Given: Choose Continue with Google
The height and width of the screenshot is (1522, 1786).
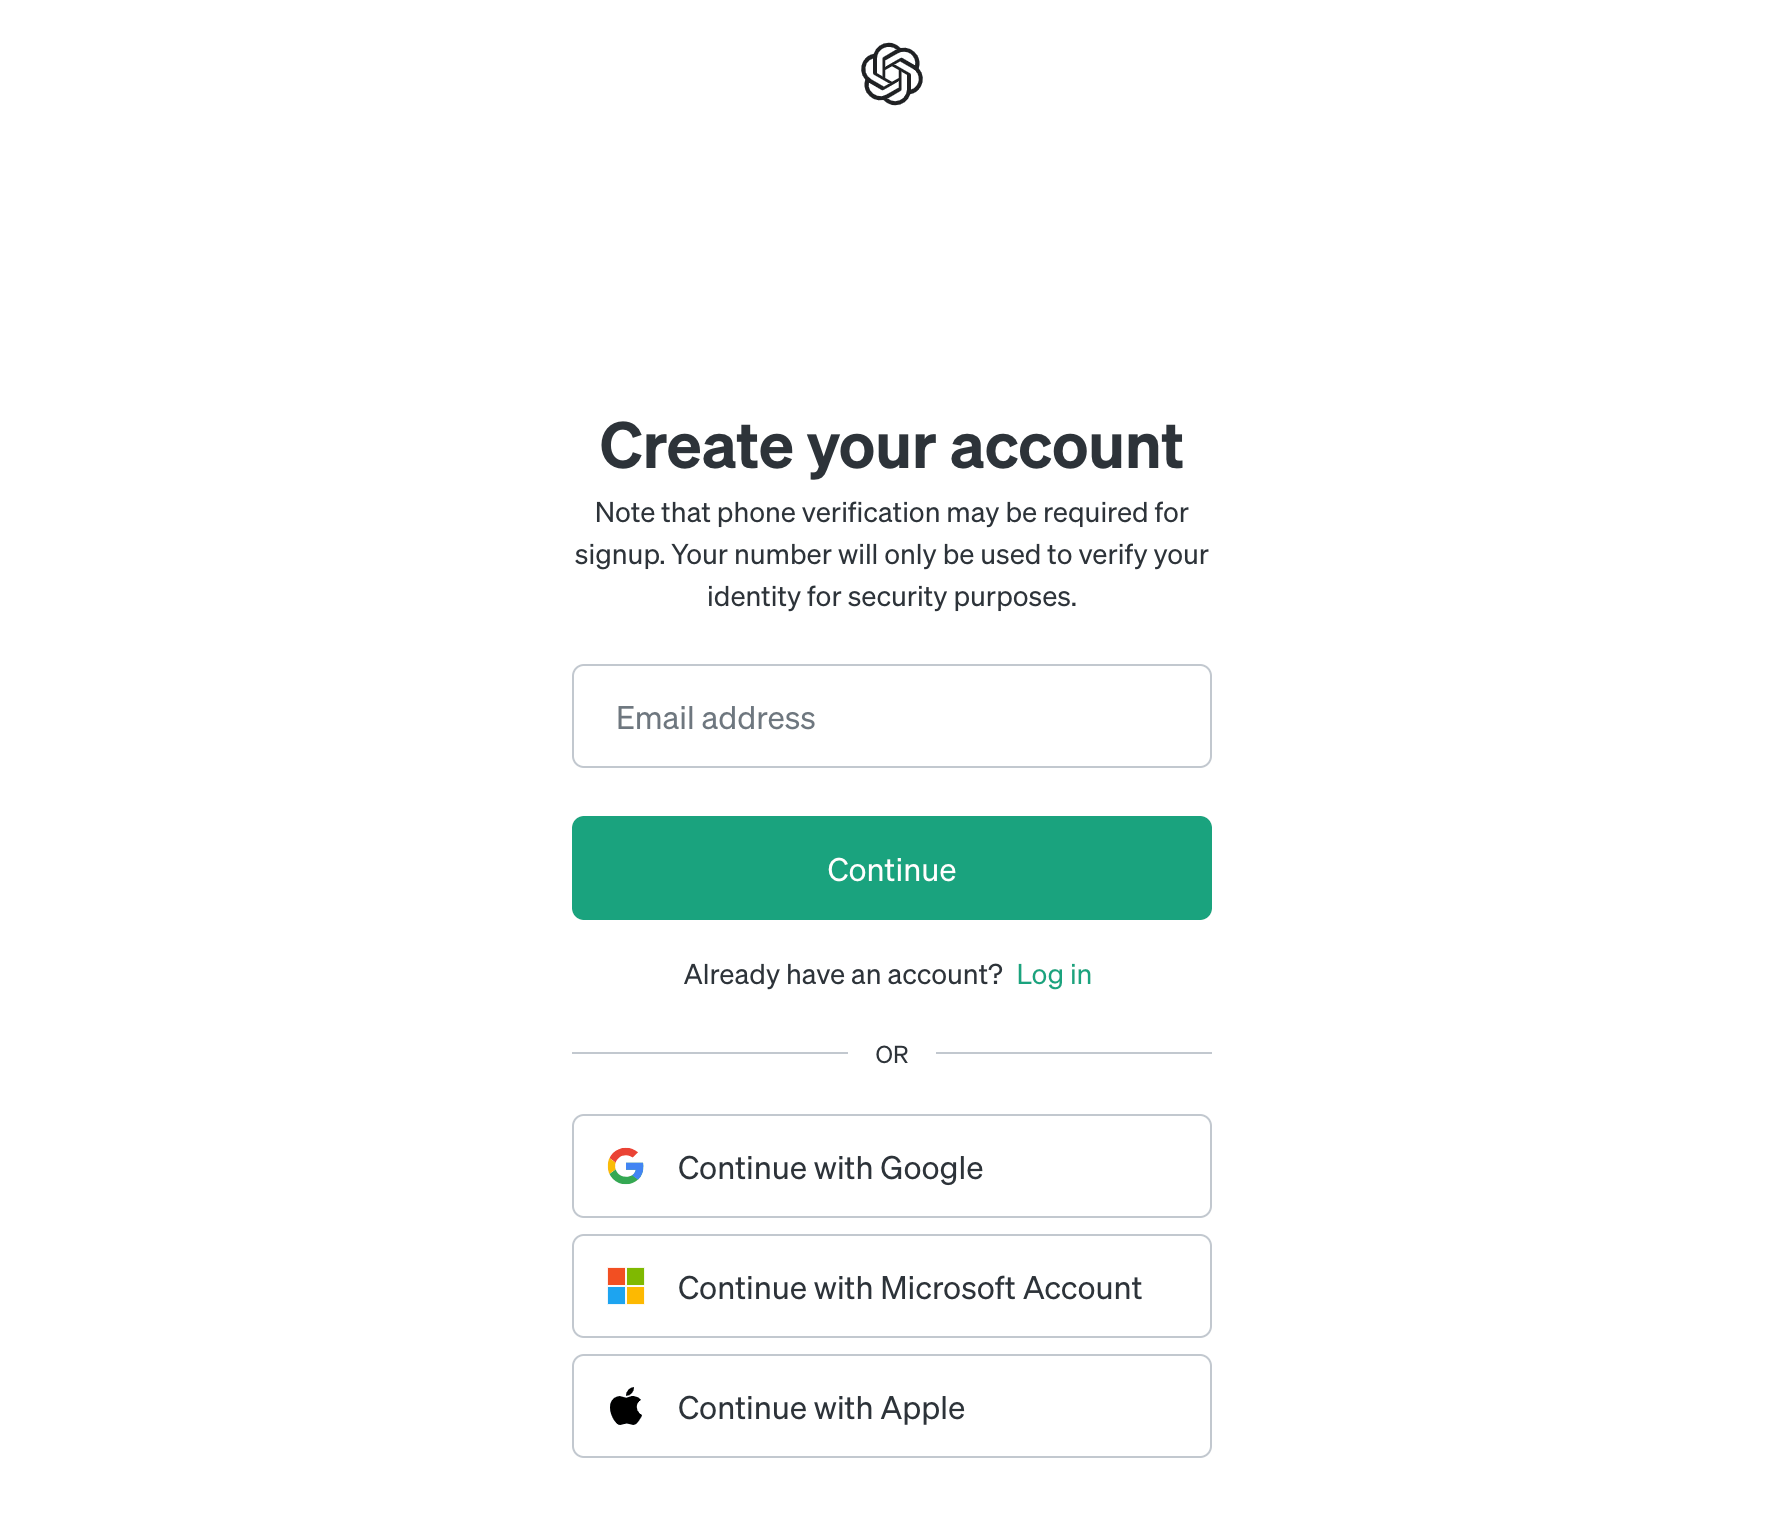Looking at the screenshot, I should coord(892,1166).
